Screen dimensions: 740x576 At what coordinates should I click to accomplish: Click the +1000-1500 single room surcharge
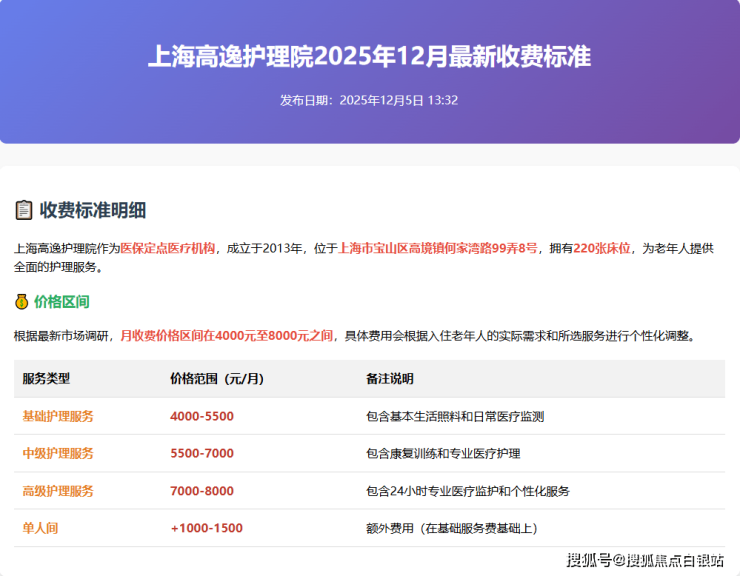tap(206, 528)
